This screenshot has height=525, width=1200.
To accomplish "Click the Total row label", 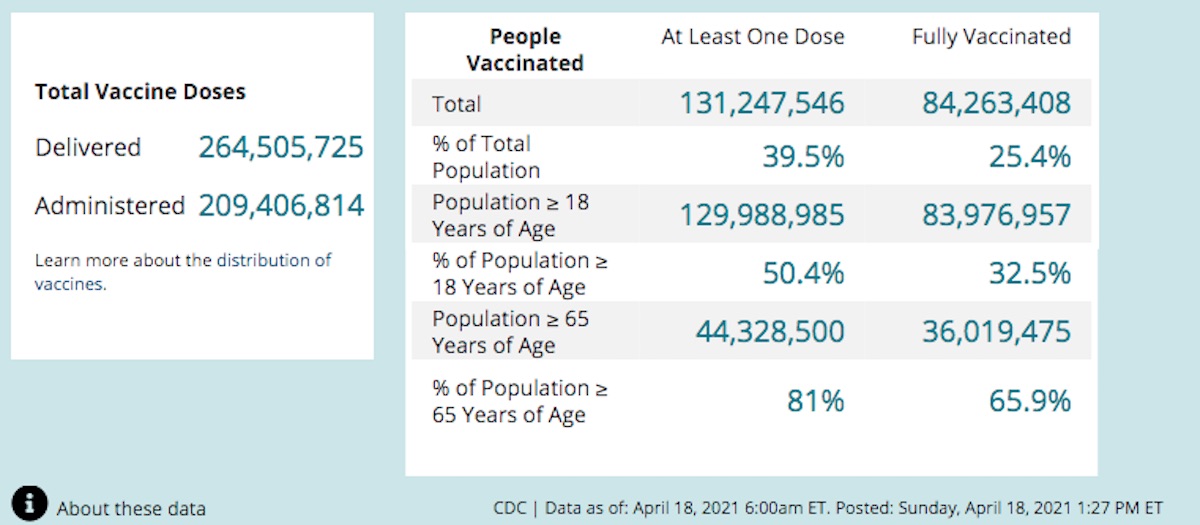I will click(x=456, y=104).
